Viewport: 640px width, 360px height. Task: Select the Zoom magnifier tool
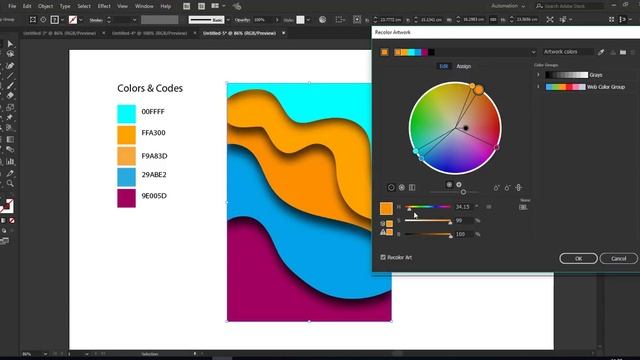click(10, 184)
